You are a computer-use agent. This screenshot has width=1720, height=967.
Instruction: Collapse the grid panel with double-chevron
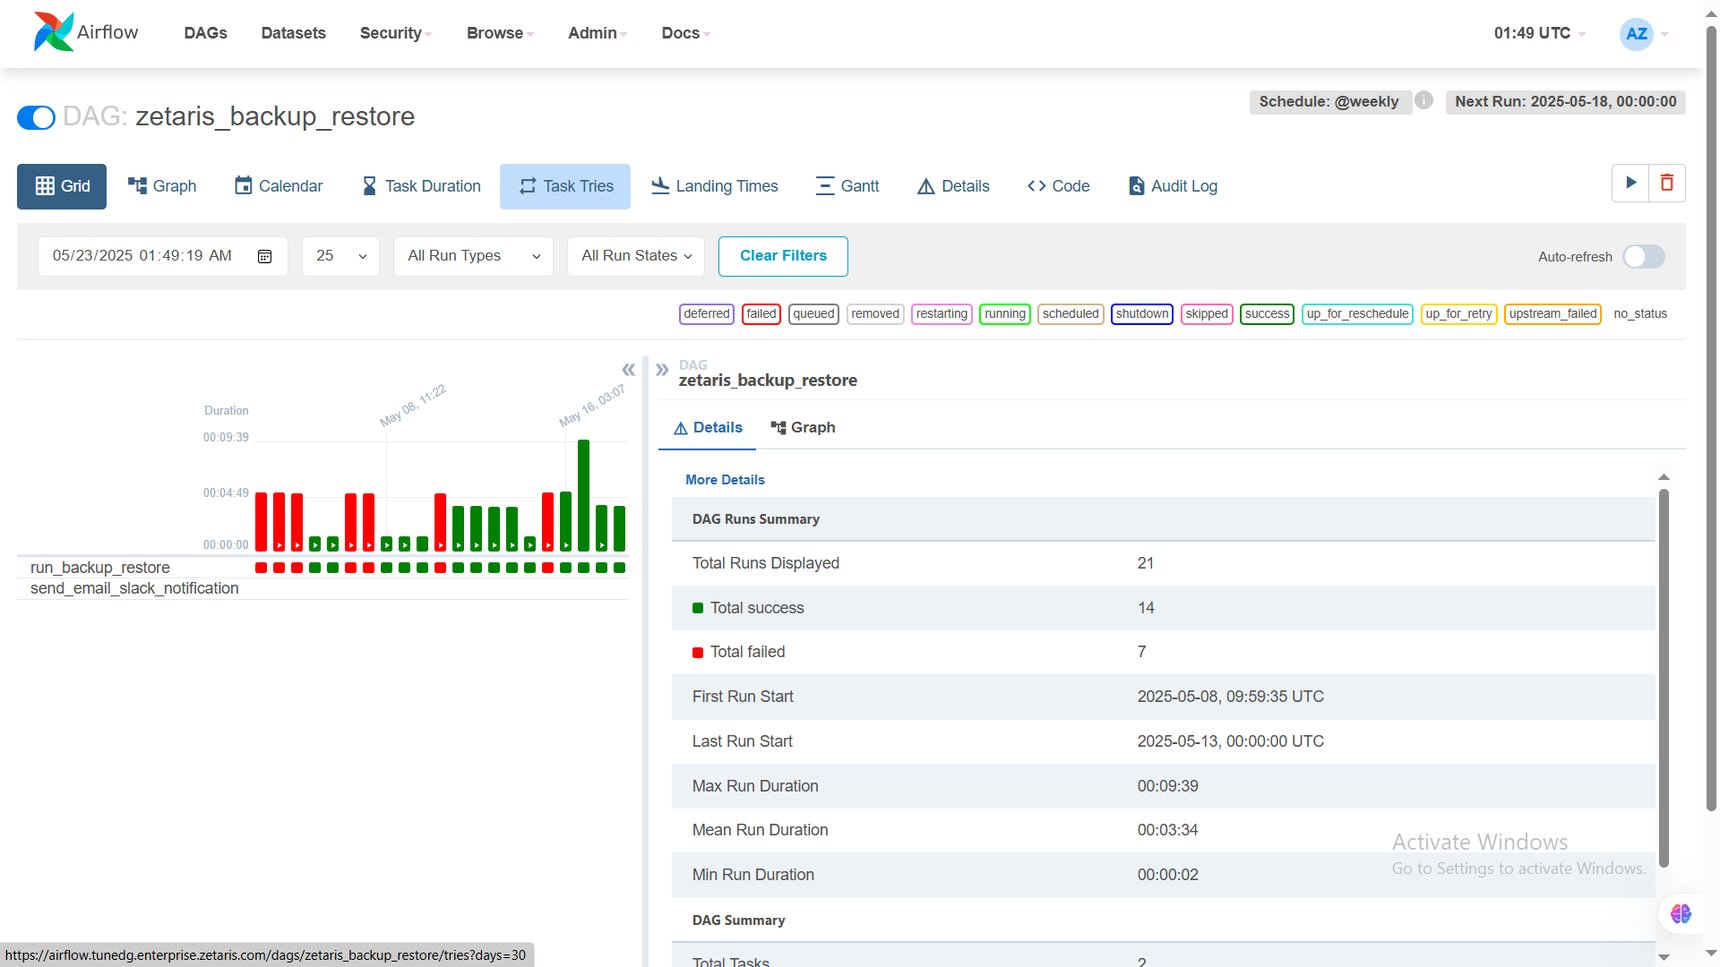point(629,369)
